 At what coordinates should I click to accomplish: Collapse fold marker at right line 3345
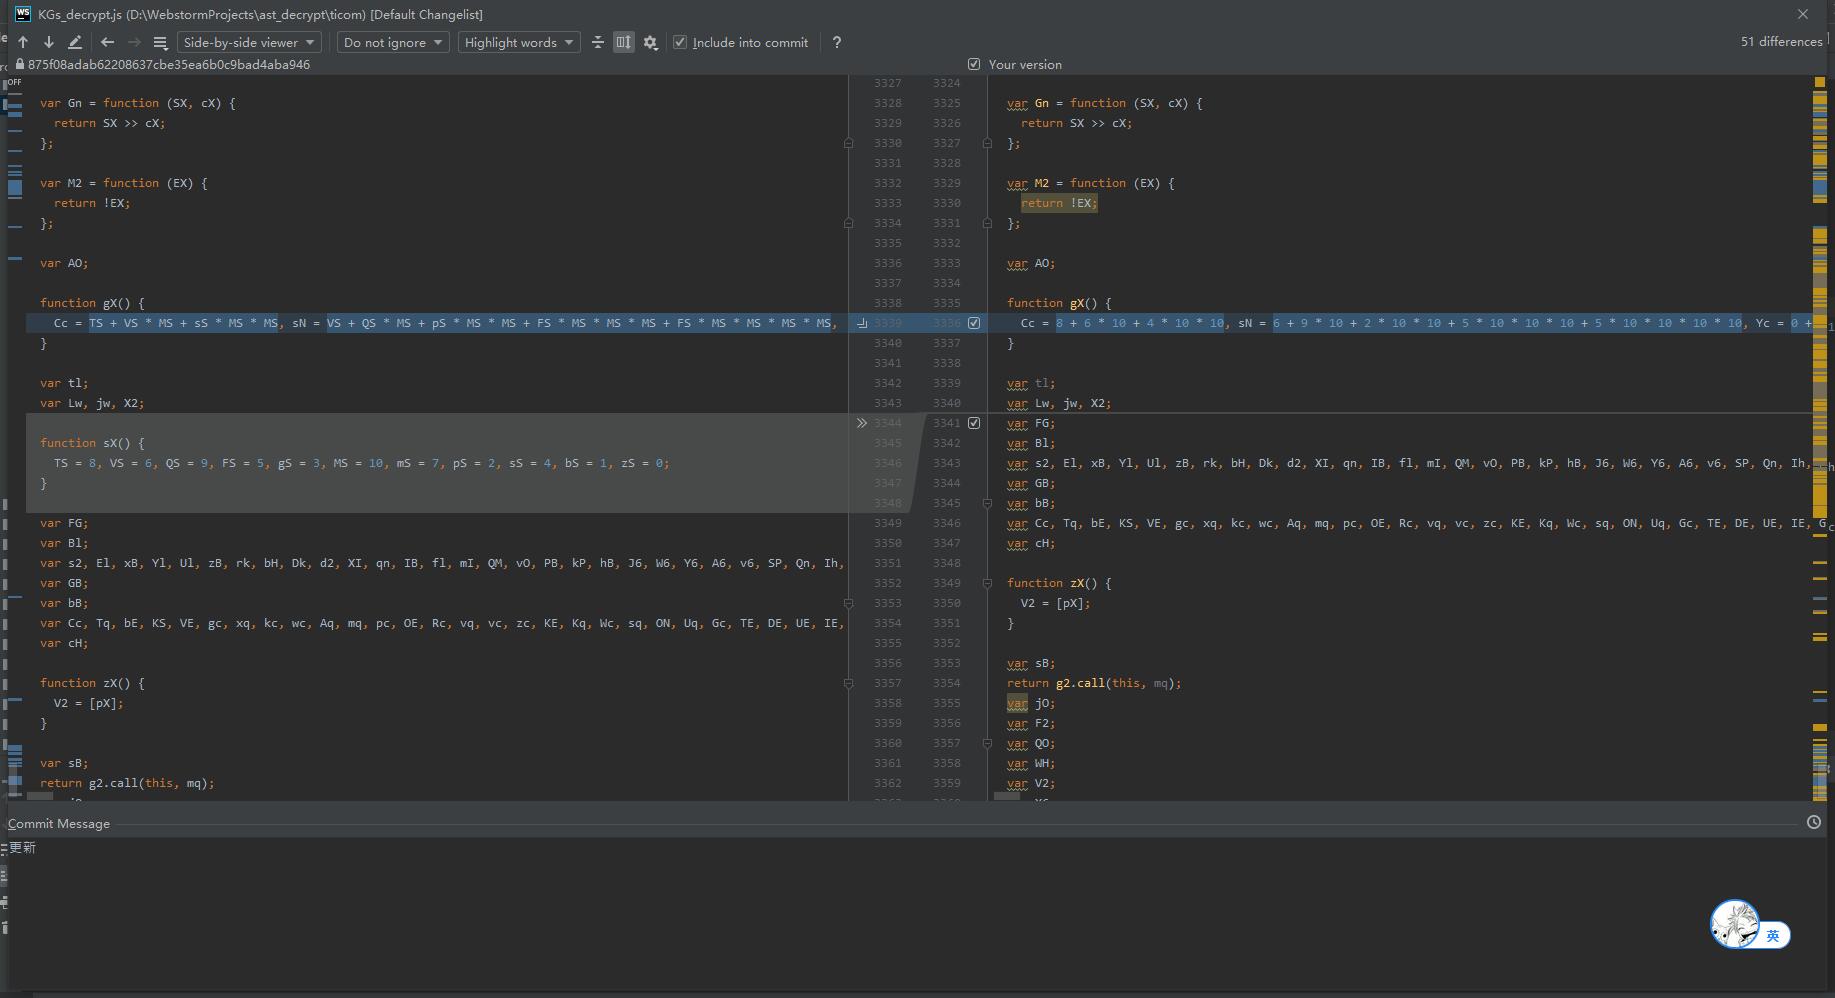tap(987, 503)
